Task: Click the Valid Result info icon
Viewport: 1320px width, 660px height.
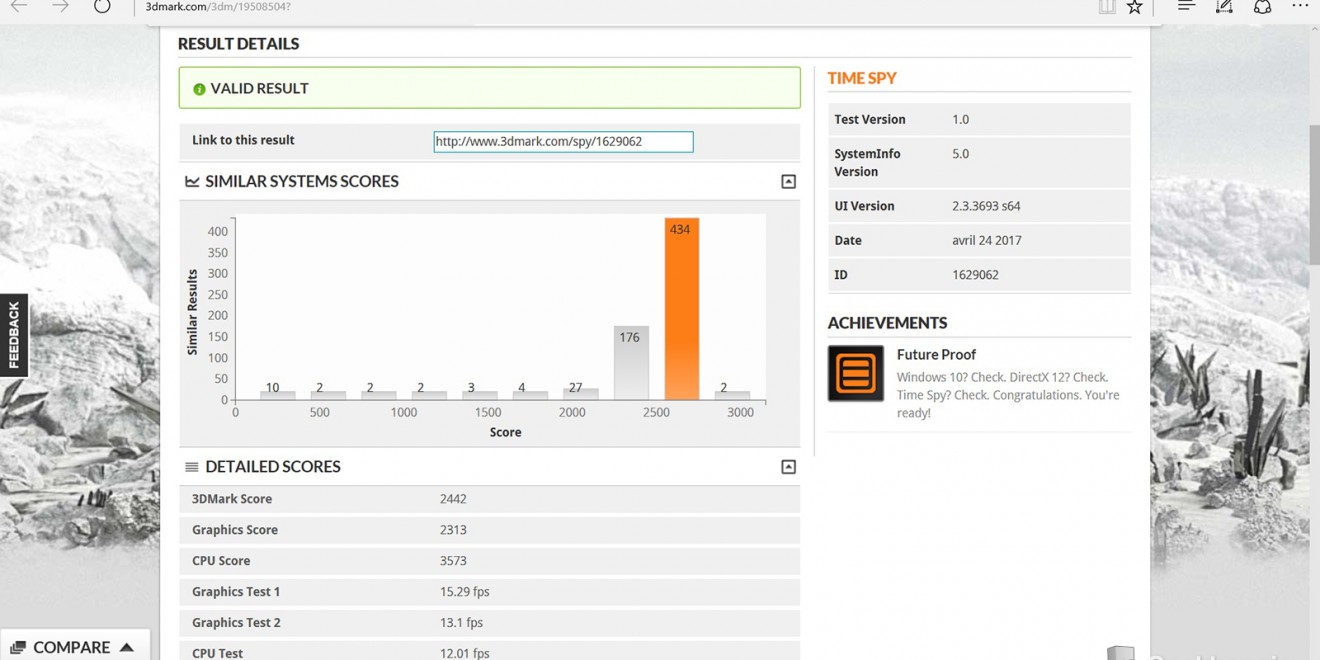Action: click(199, 89)
